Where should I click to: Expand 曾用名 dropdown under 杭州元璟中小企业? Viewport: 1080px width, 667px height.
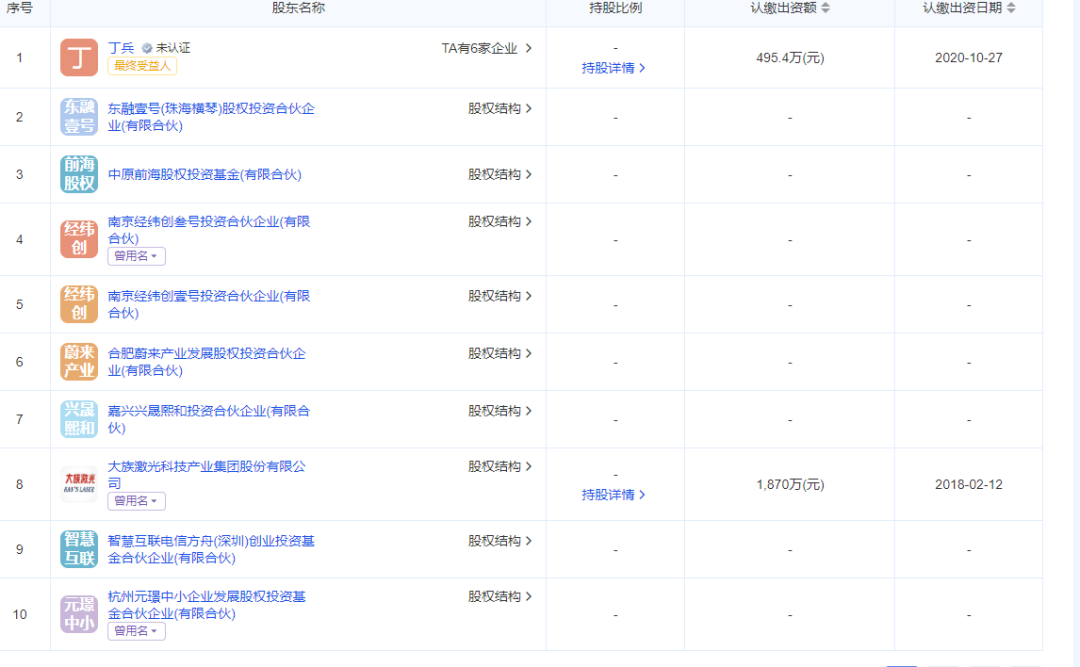[136, 631]
